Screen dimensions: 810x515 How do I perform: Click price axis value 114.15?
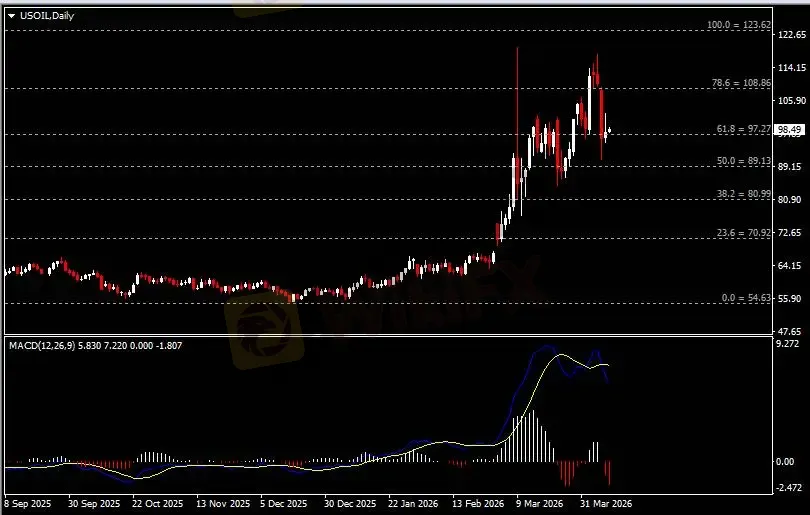point(791,67)
